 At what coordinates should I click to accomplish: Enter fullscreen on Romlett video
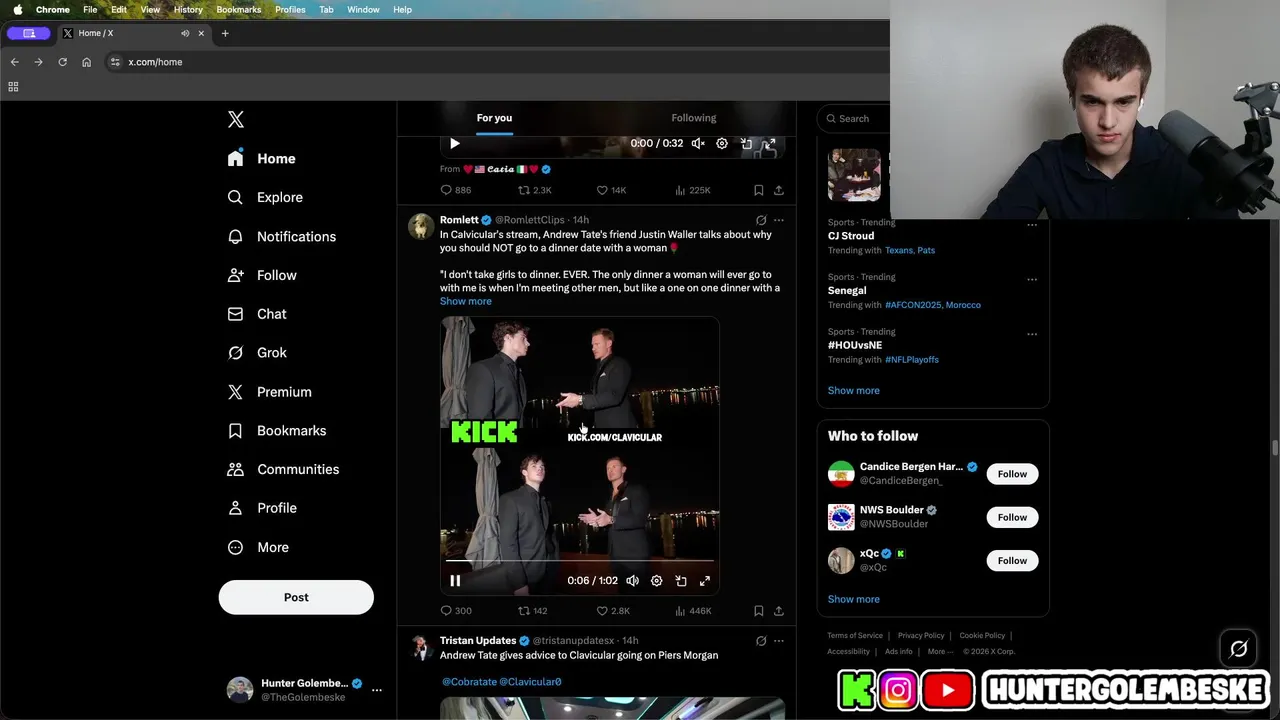tap(705, 580)
